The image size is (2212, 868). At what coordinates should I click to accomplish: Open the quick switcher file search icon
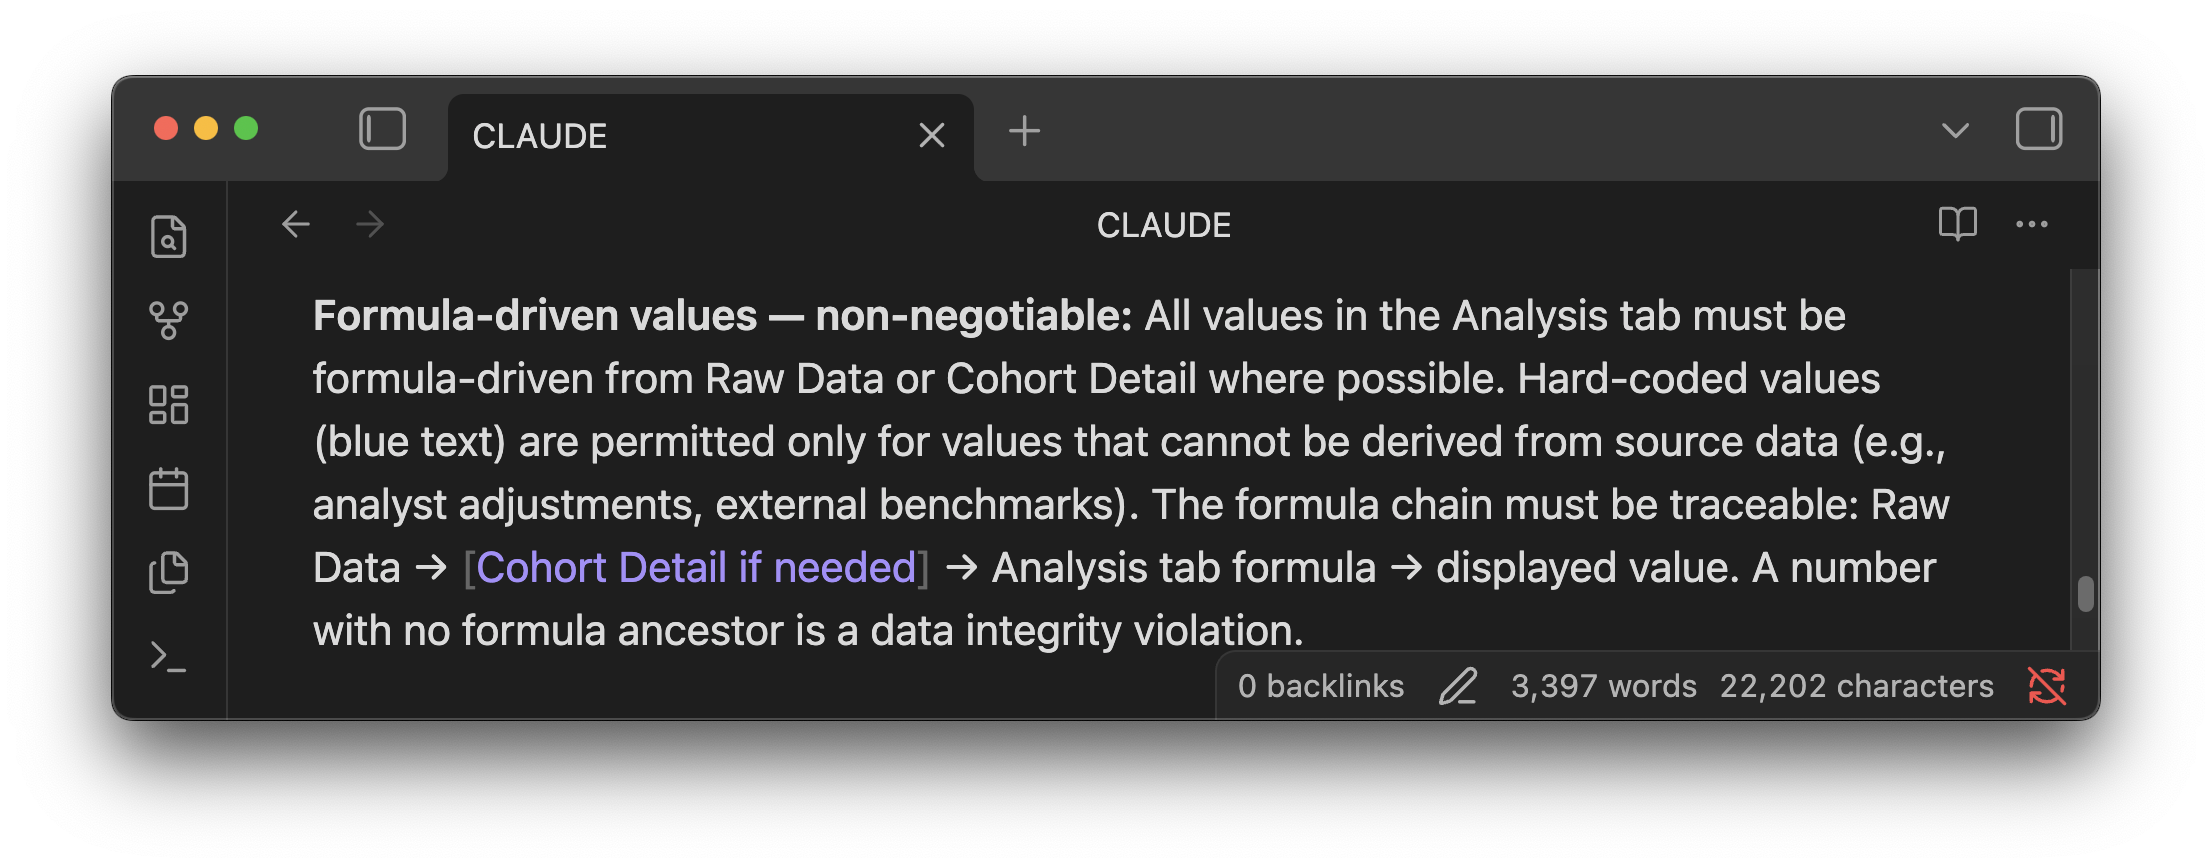coord(168,237)
